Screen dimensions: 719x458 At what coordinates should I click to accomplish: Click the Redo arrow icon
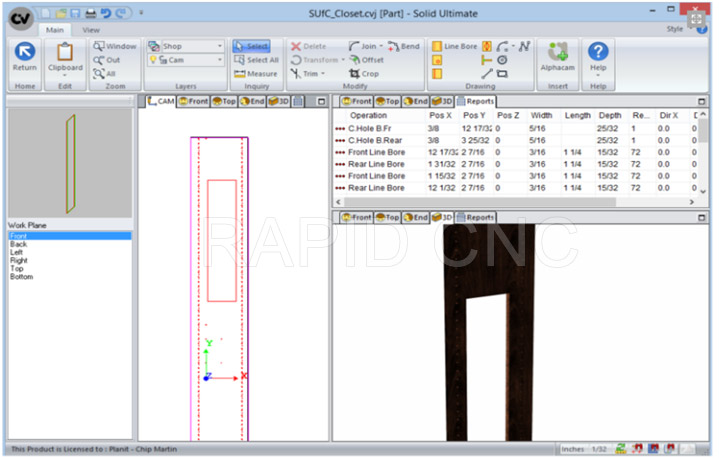[x=121, y=13]
